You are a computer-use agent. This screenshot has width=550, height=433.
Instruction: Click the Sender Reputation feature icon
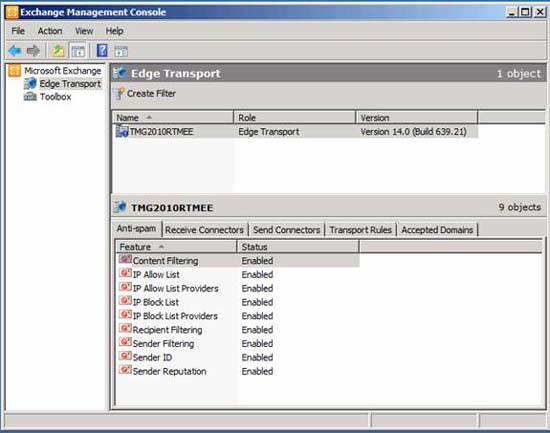125,369
